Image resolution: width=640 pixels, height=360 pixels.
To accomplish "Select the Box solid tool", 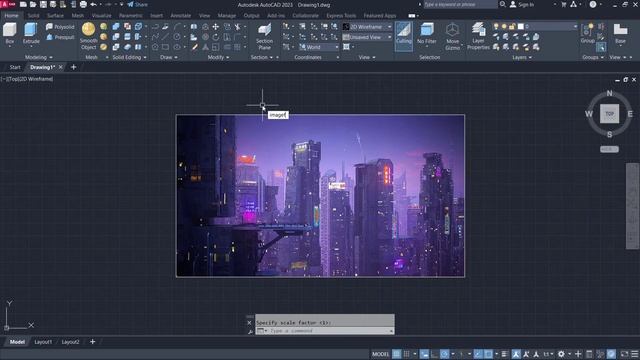I will pos(10,33).
